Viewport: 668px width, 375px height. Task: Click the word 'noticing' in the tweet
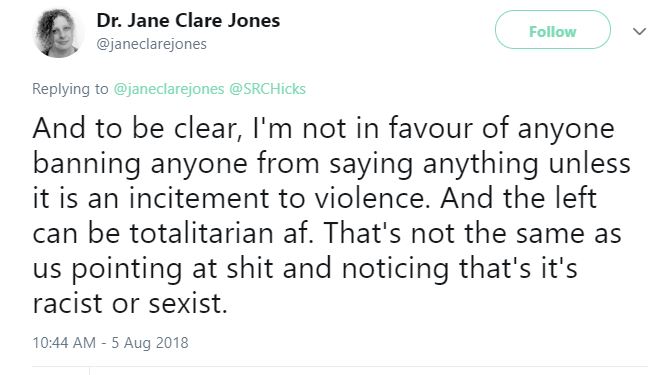click(x=395, y=269)
